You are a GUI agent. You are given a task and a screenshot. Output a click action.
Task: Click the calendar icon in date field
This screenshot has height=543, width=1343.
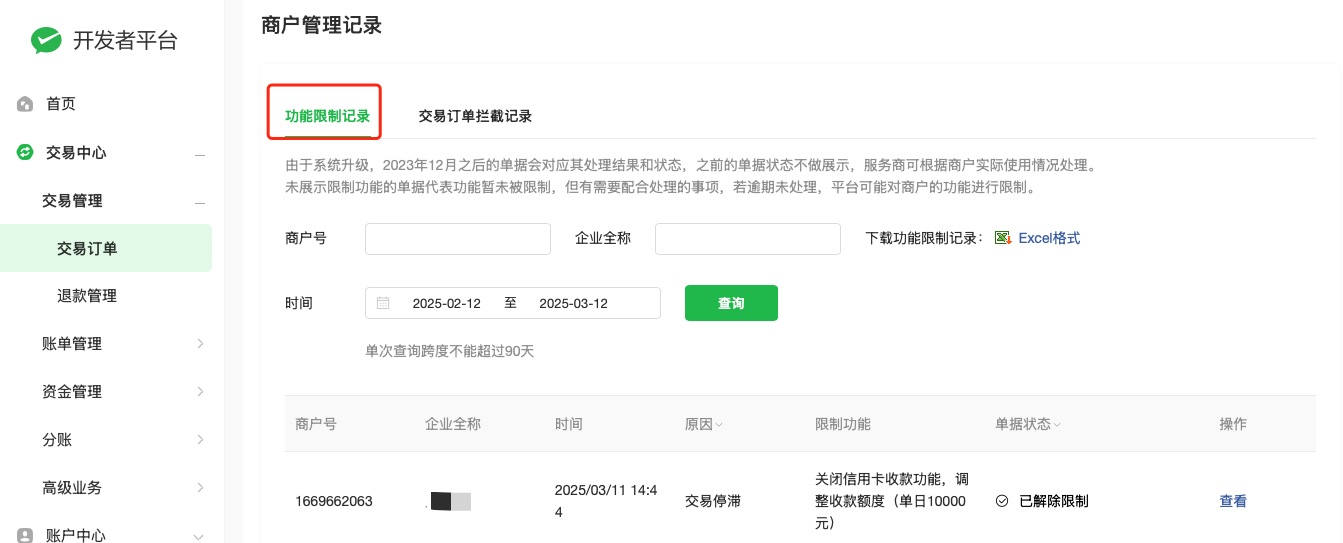(383, 303)
